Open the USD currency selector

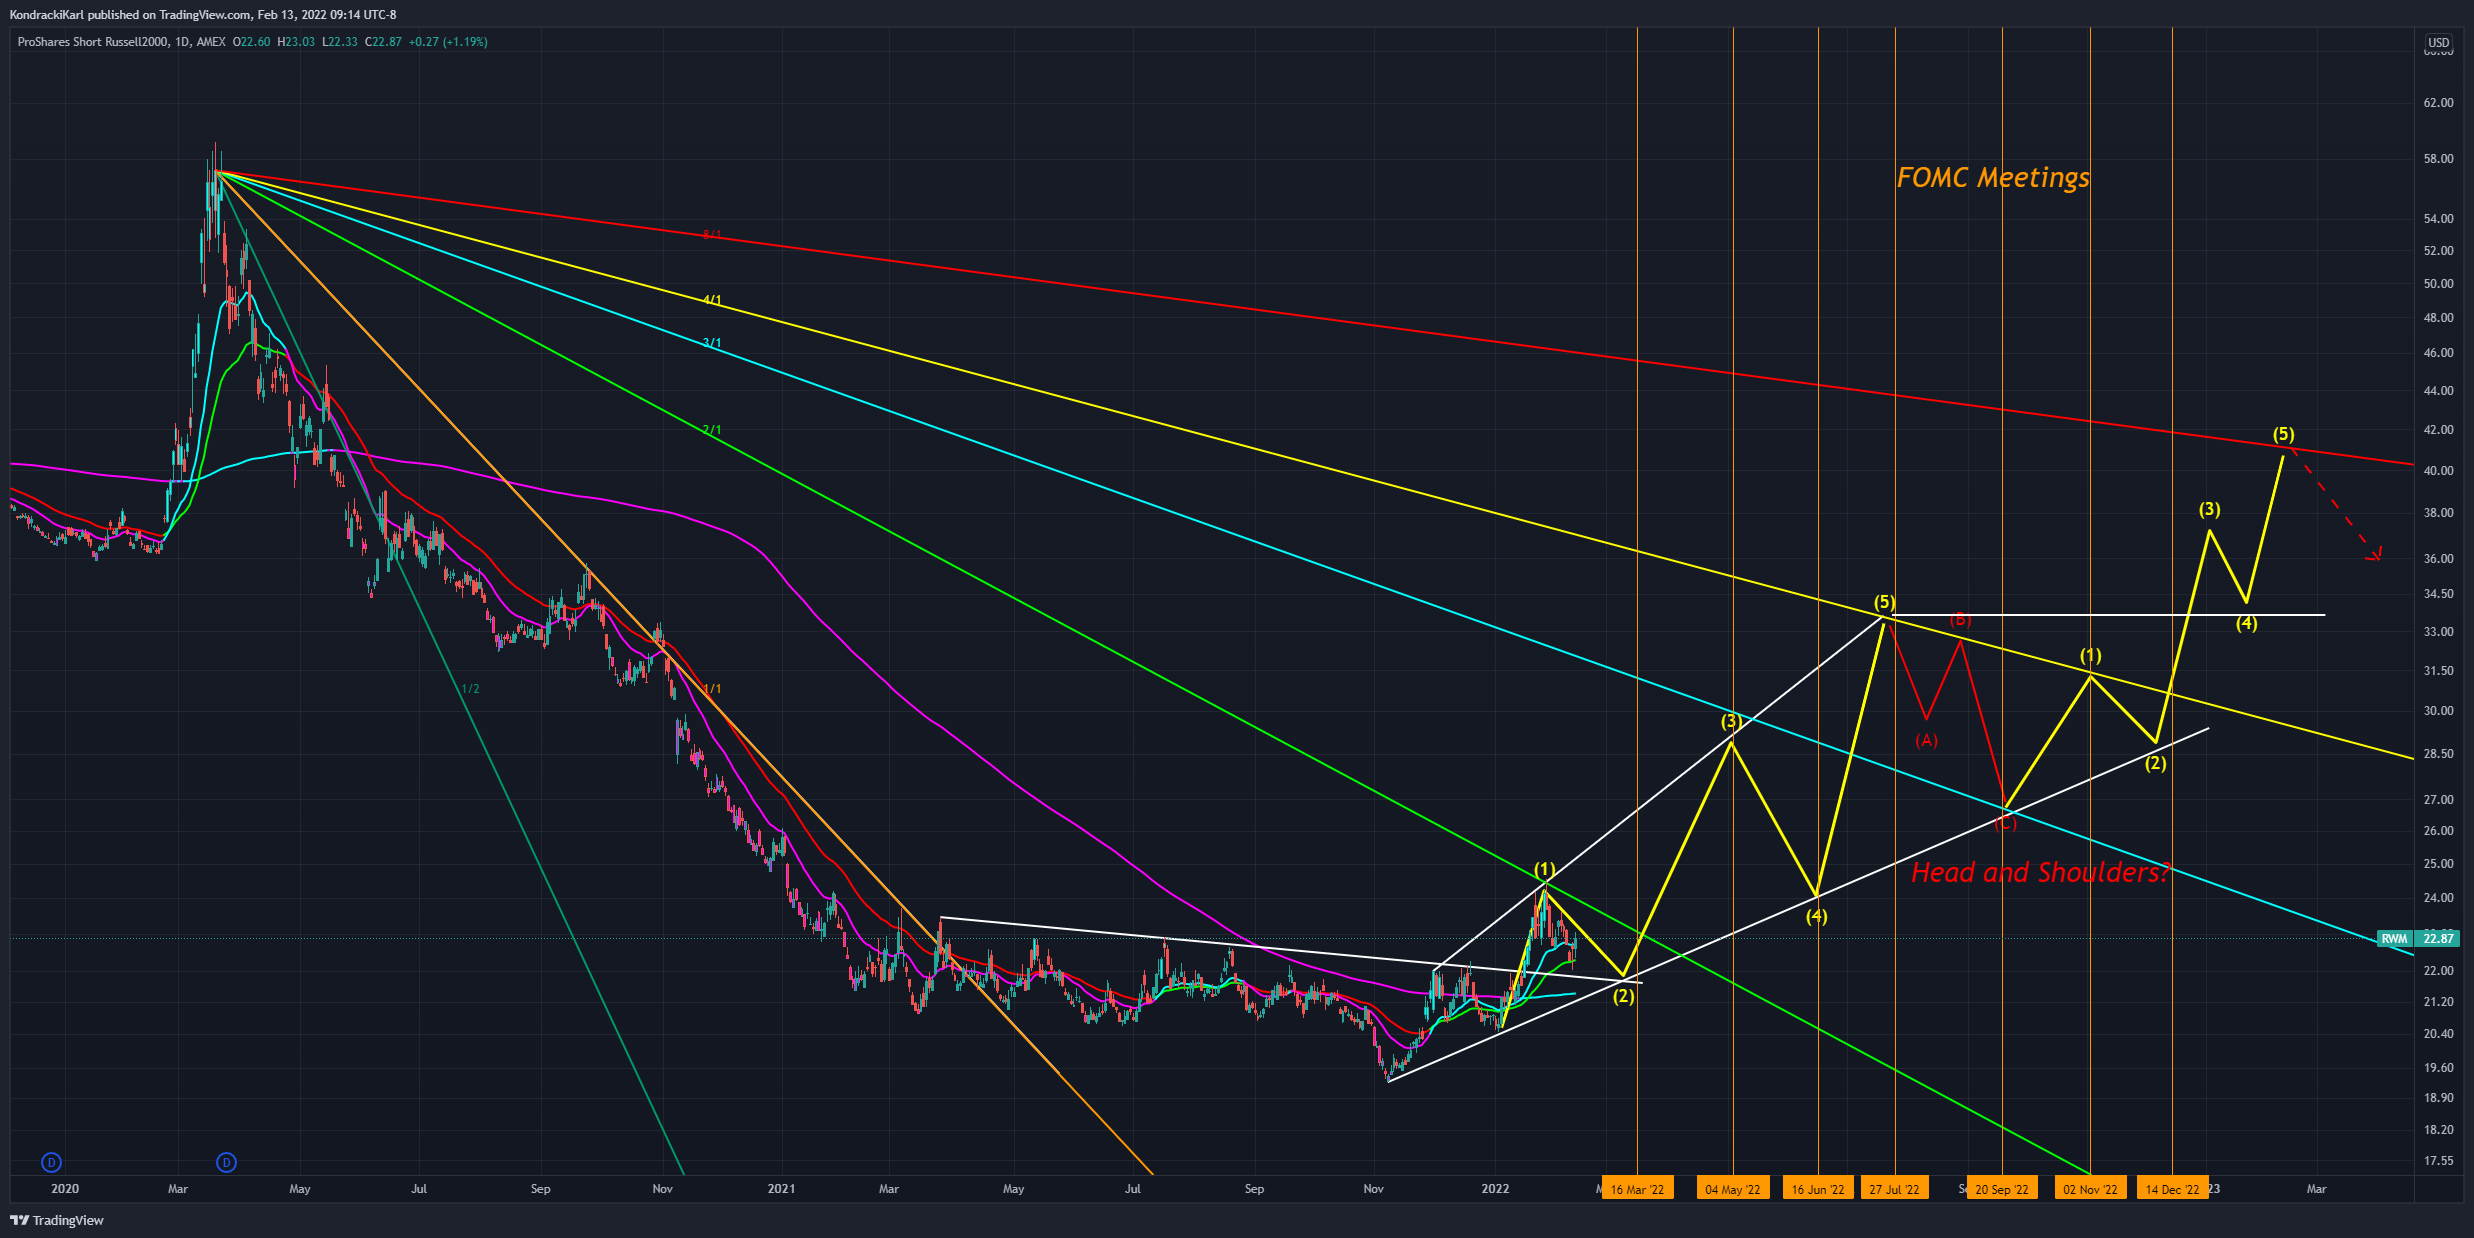point(2439,43)
